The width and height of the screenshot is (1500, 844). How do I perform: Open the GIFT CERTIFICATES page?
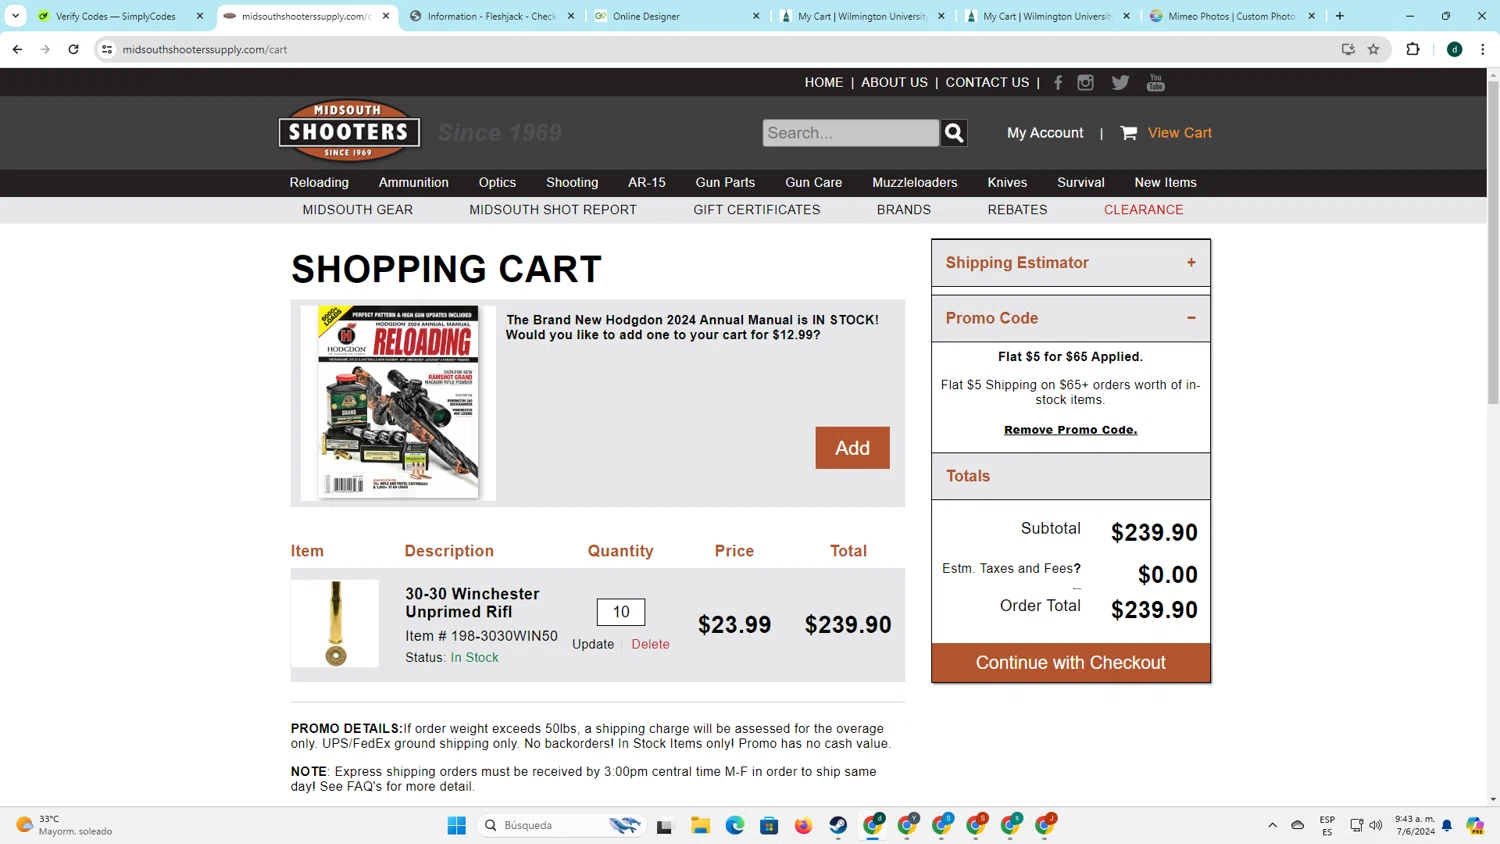pyautogui.click(x=756, y=210)
